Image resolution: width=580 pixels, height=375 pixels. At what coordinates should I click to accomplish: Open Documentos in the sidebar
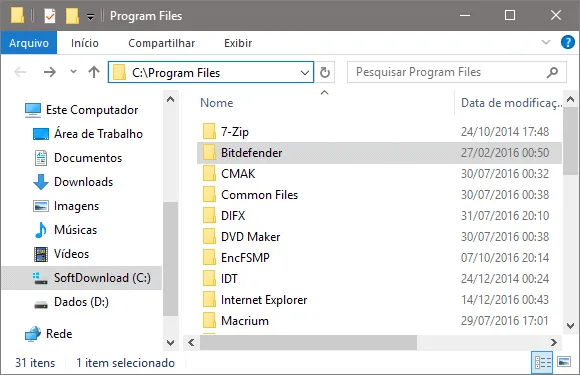click(78, 158)
